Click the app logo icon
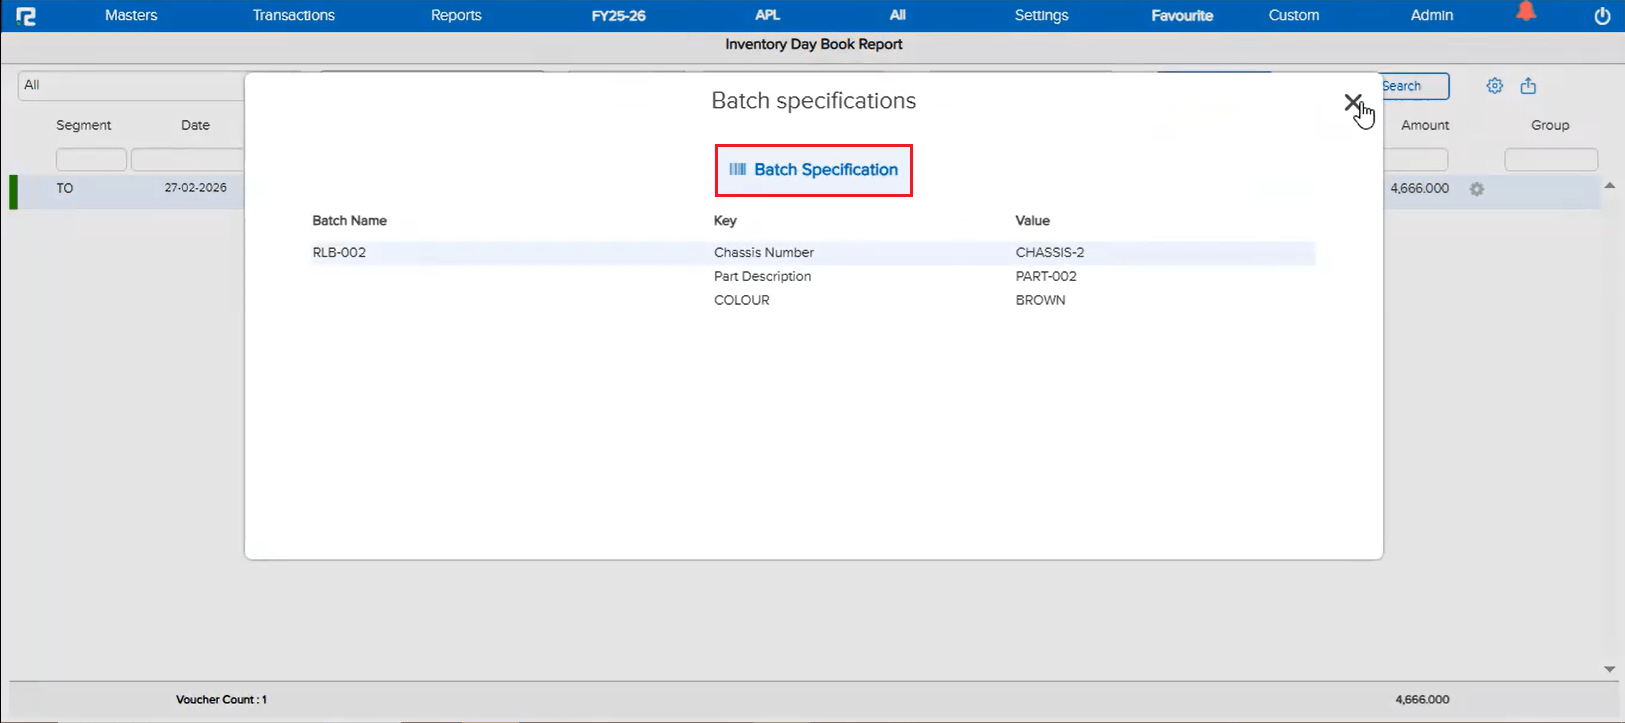This screenshot has width=1625, height=723. (x=26, y=16)
